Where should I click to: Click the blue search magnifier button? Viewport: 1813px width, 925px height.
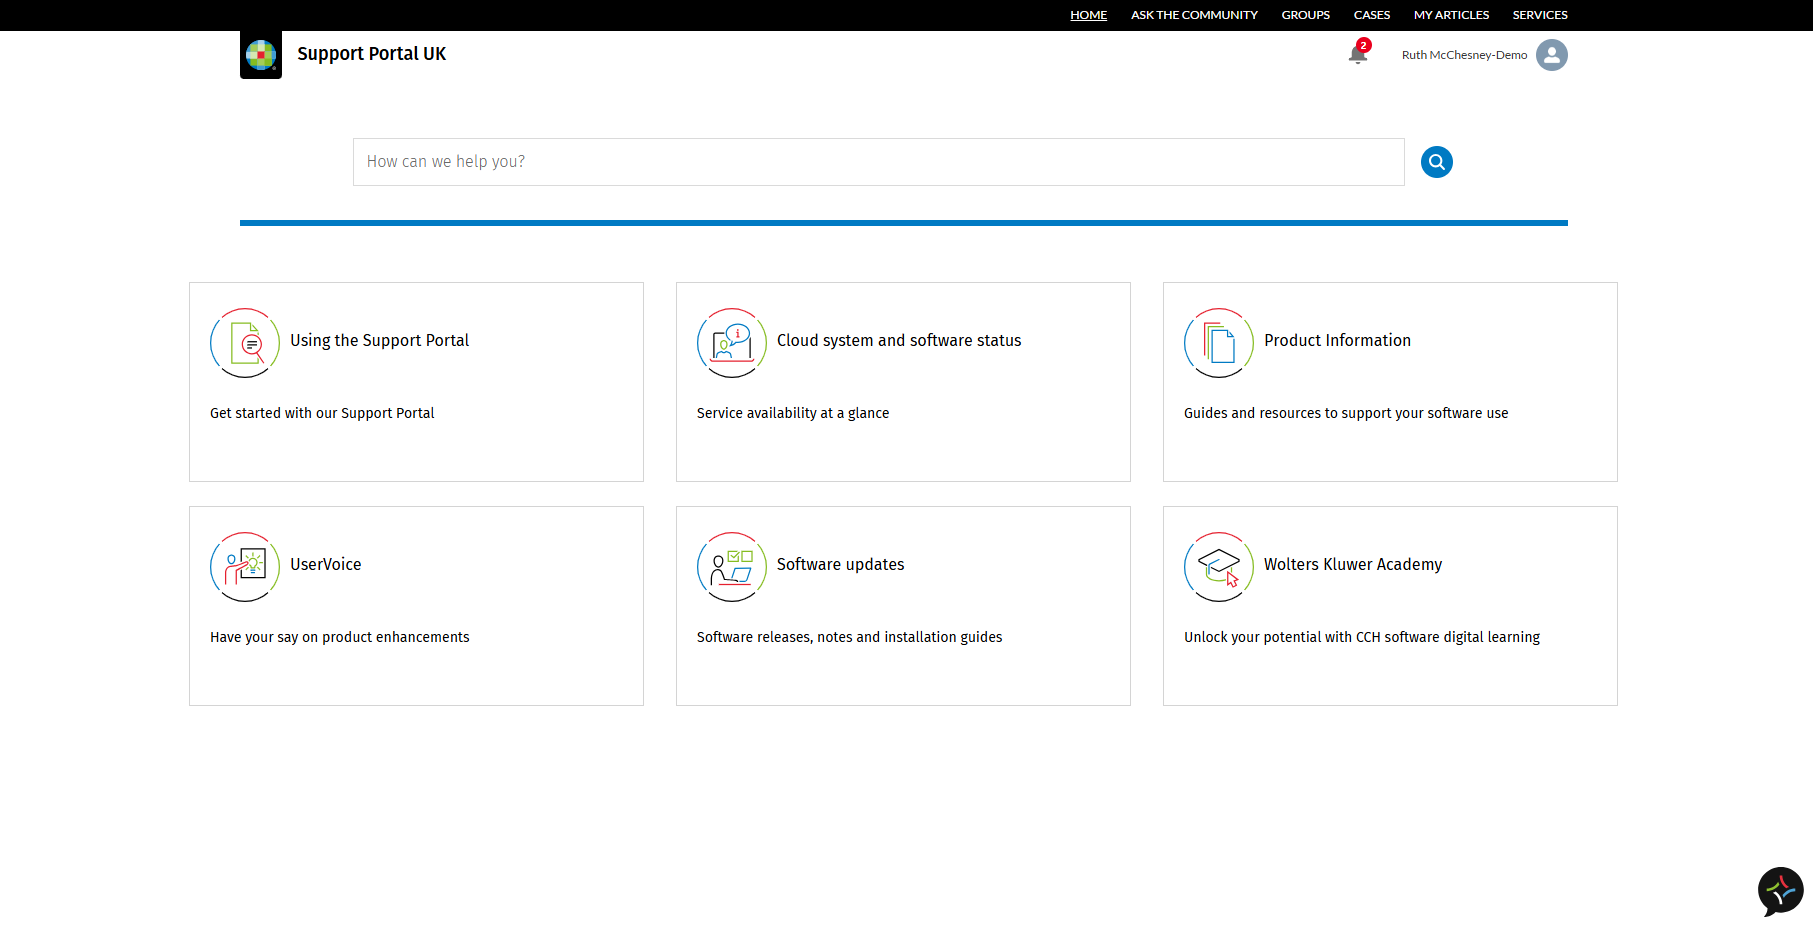pyautogui.click(x=1437, y=162)
